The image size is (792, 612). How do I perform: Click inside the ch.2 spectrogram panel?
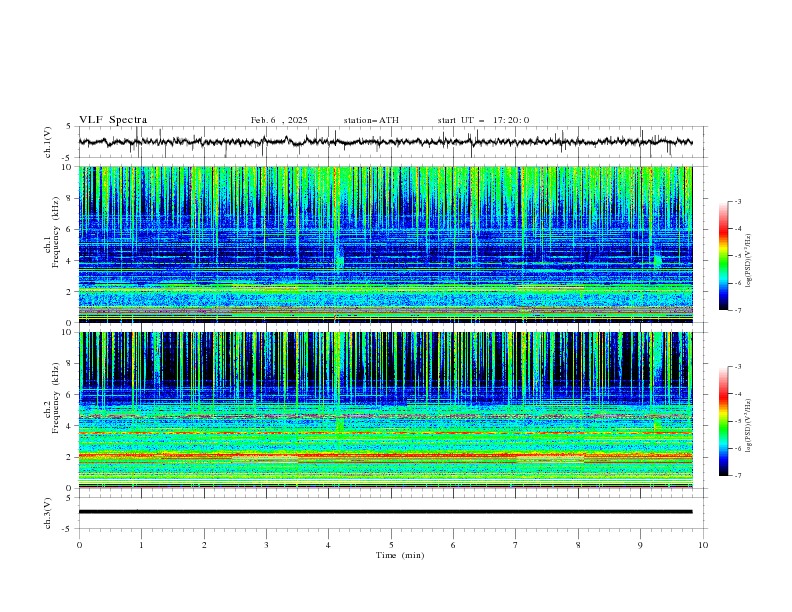[385, 410]
